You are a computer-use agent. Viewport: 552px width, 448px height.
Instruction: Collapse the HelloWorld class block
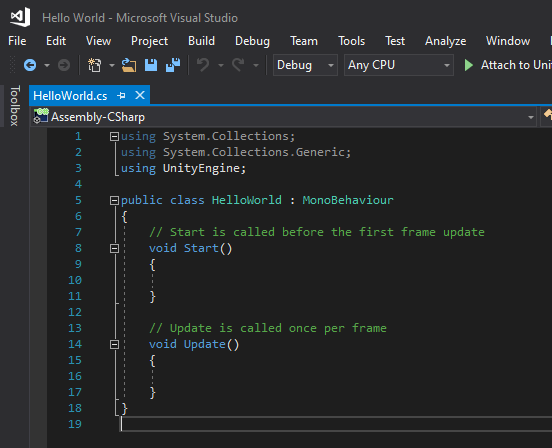tap(114, 201)
